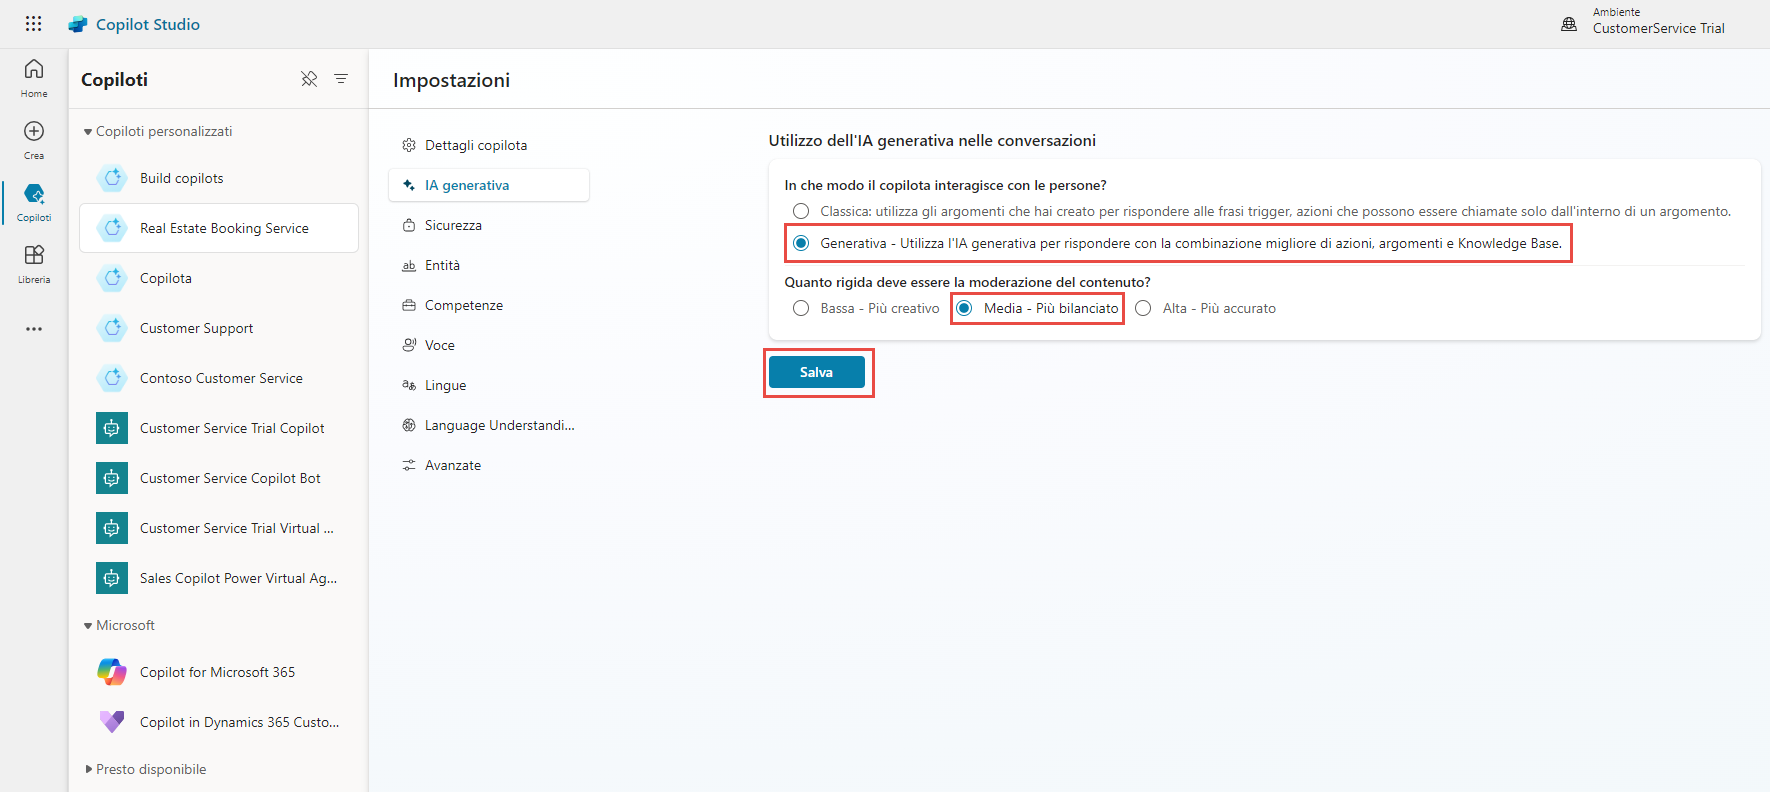Click the Customer Service Trial Copilot bot icon

[112, 428]
